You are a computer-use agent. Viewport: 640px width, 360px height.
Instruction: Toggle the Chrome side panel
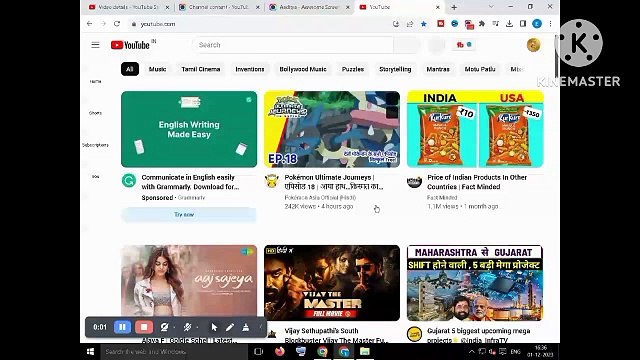click(x=523, y=24)
